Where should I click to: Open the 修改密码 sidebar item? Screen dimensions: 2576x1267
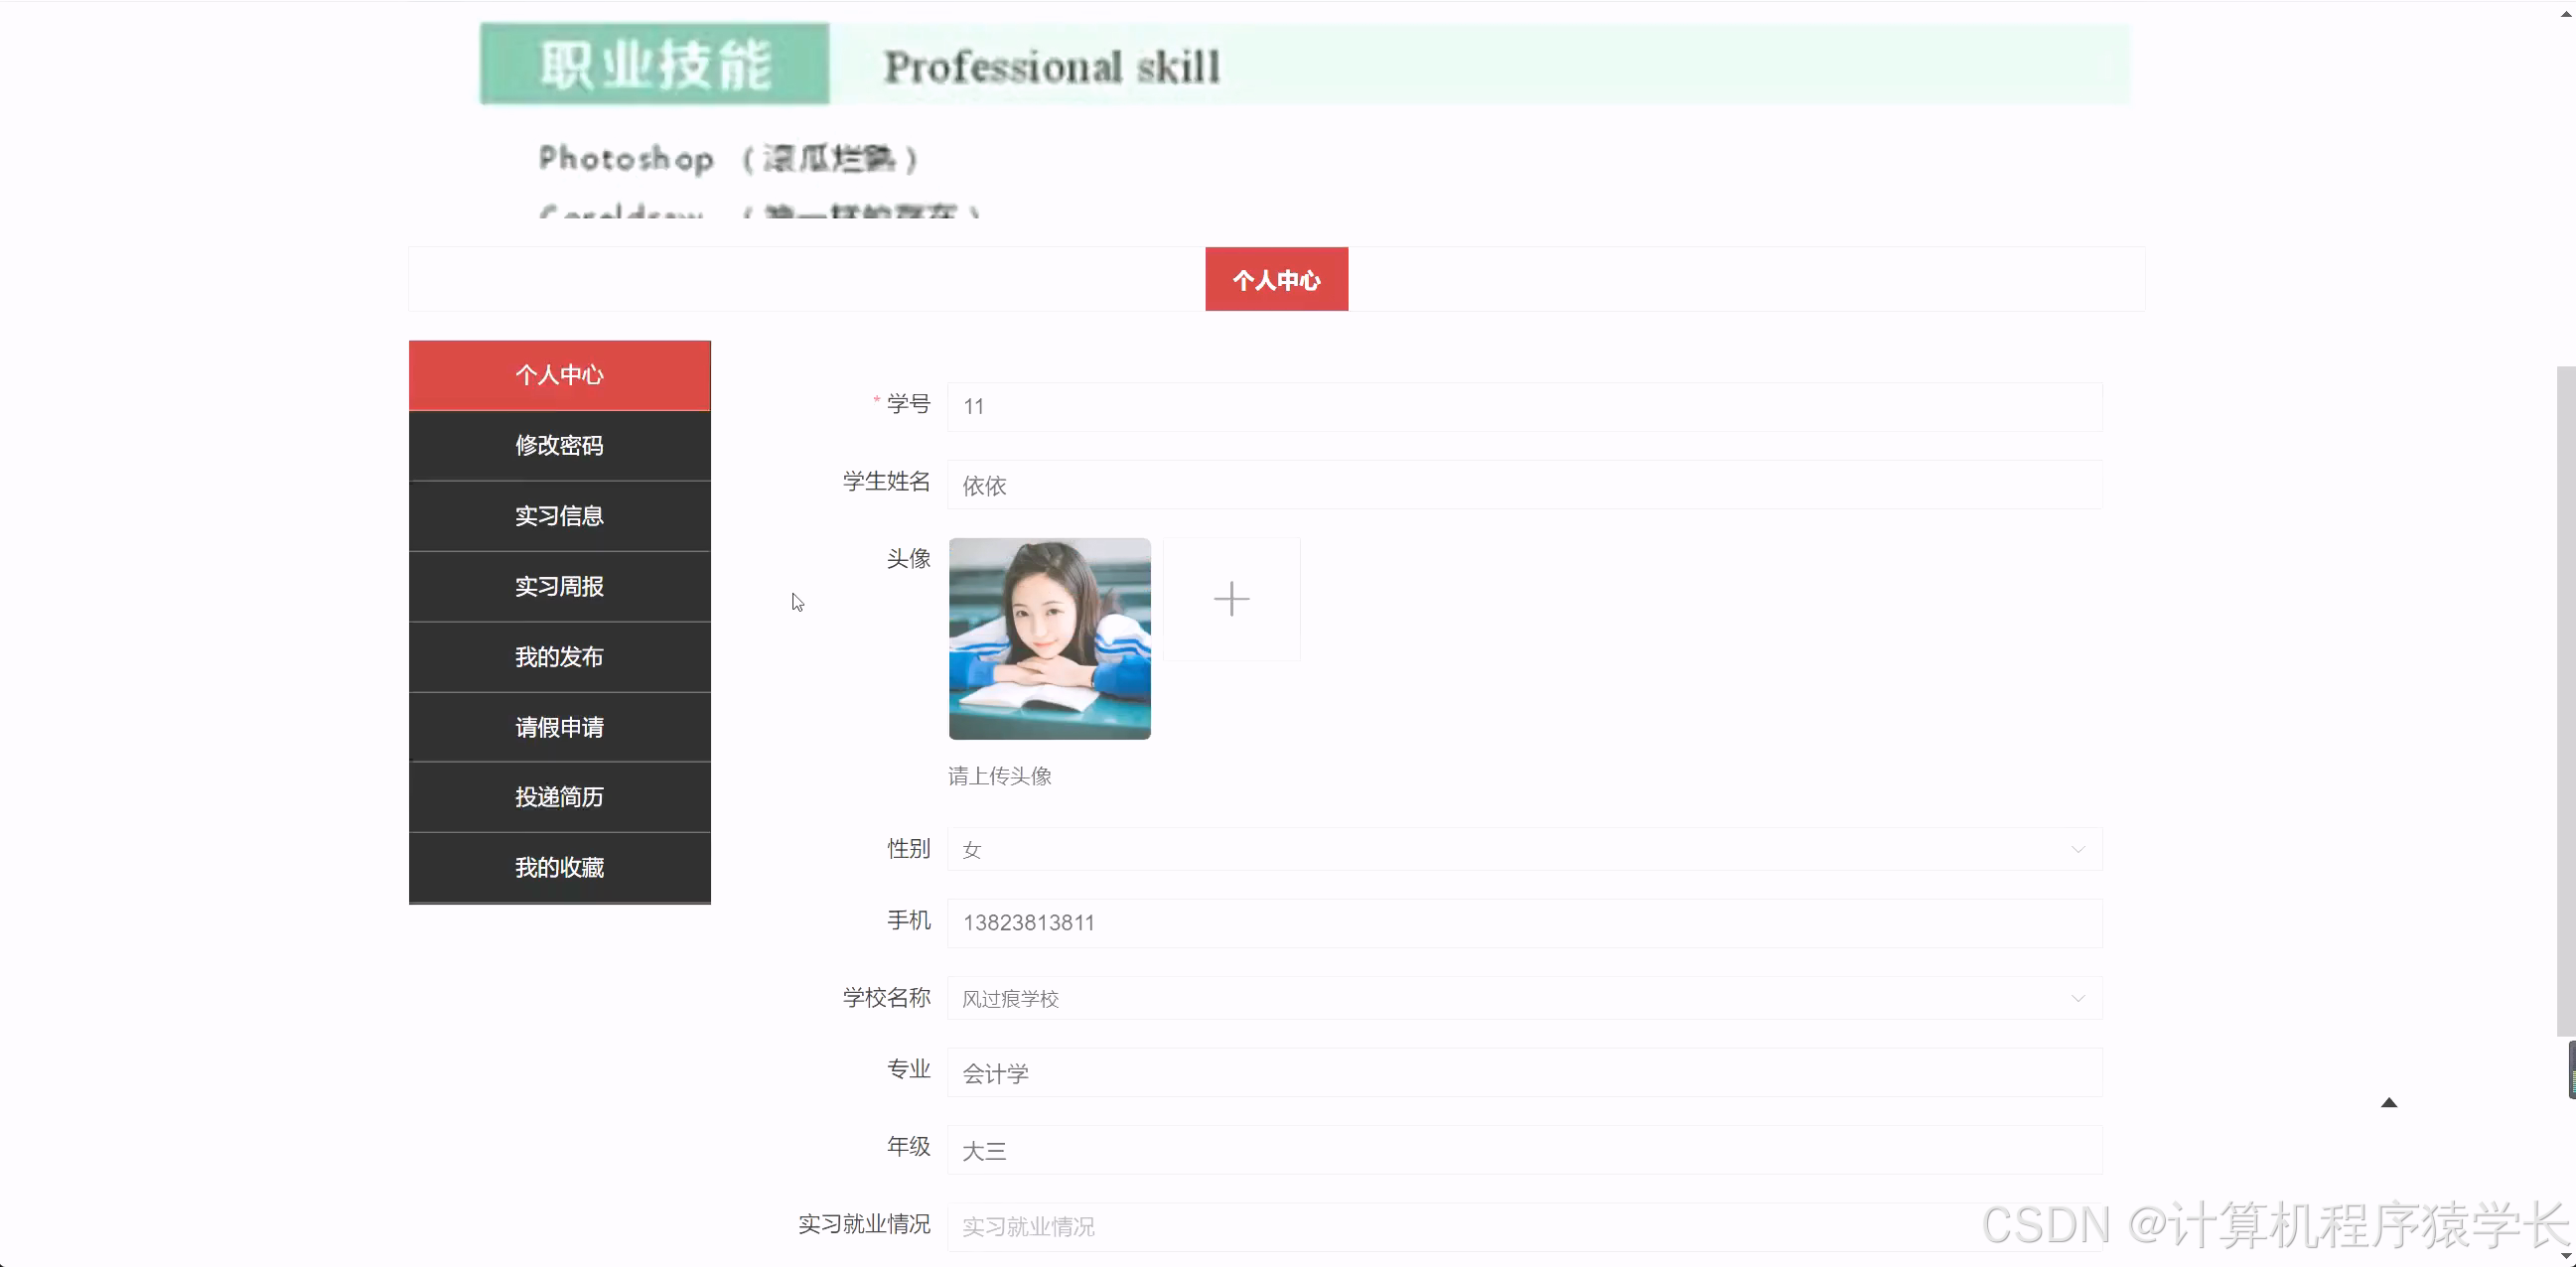[x=559, y=445]
